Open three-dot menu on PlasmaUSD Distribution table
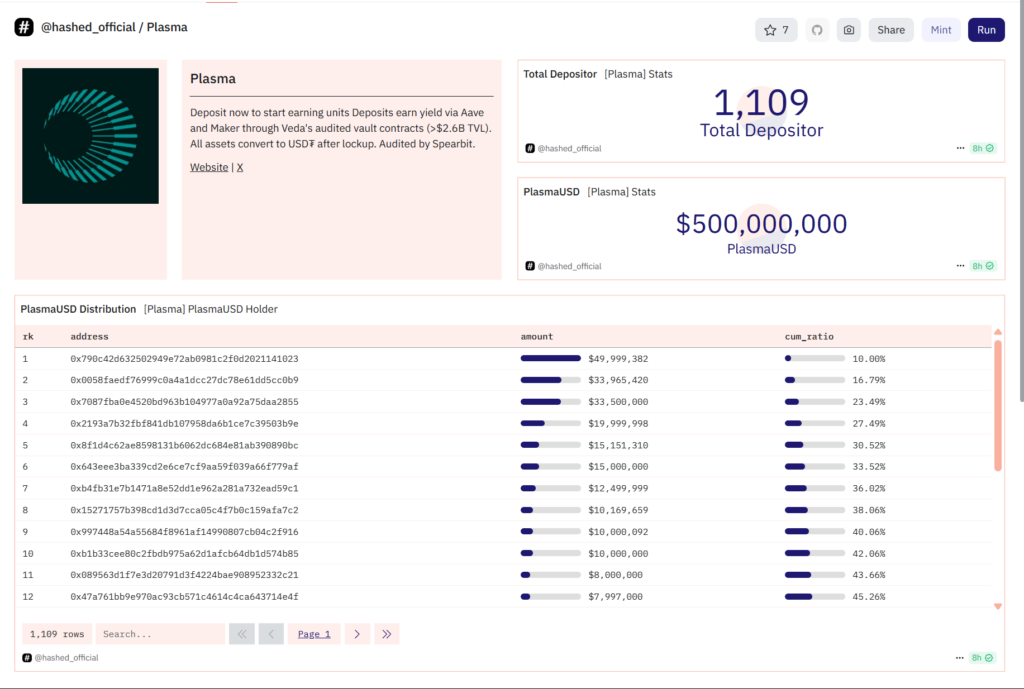The width and height of the screenshot is (1024, 689). 959,658
